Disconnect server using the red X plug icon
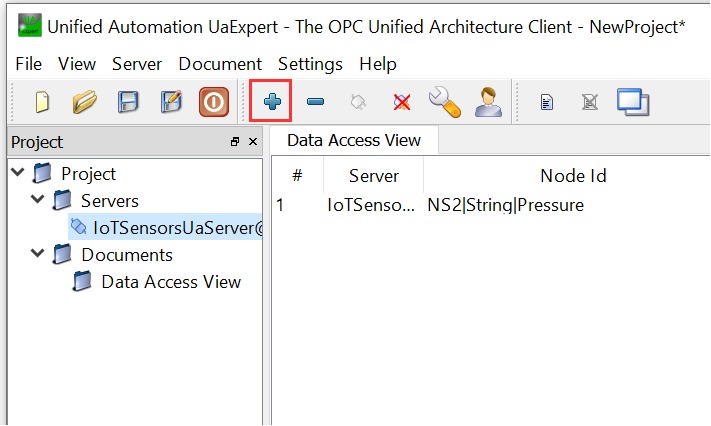Image resolution: width=711 pixels, height=426 pixels. pyautogui.click(x=402, y=101)
